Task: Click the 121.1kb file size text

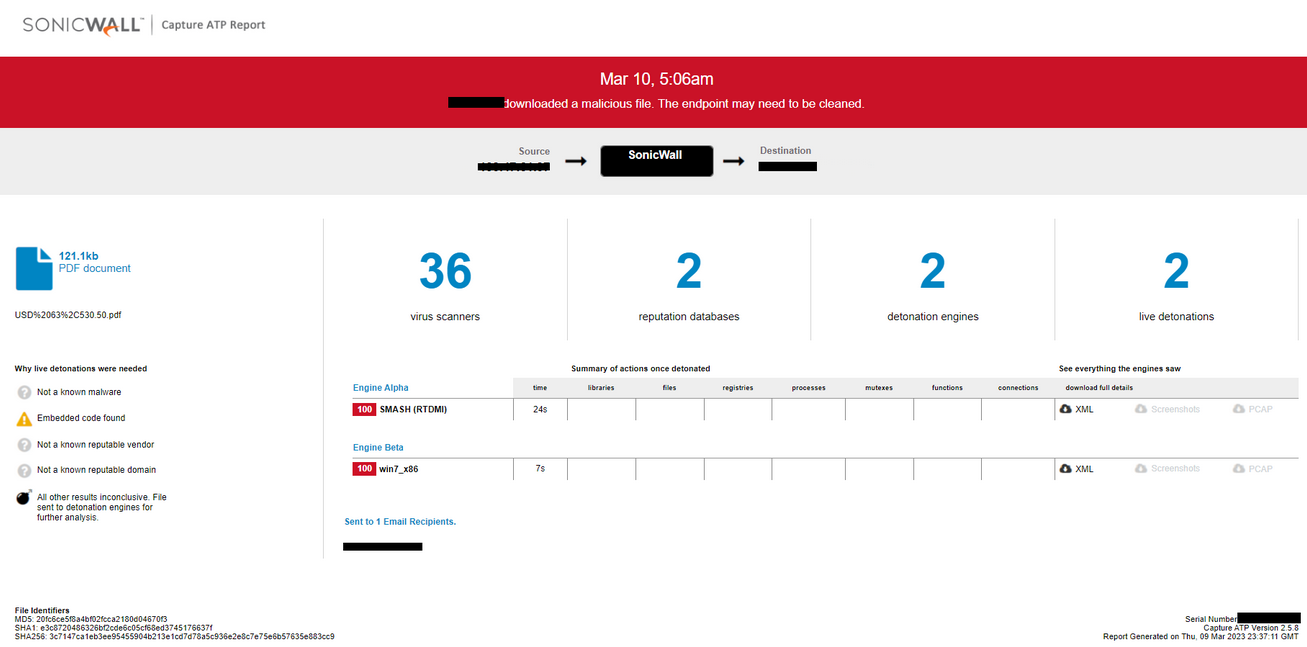Action: (79, 256)
